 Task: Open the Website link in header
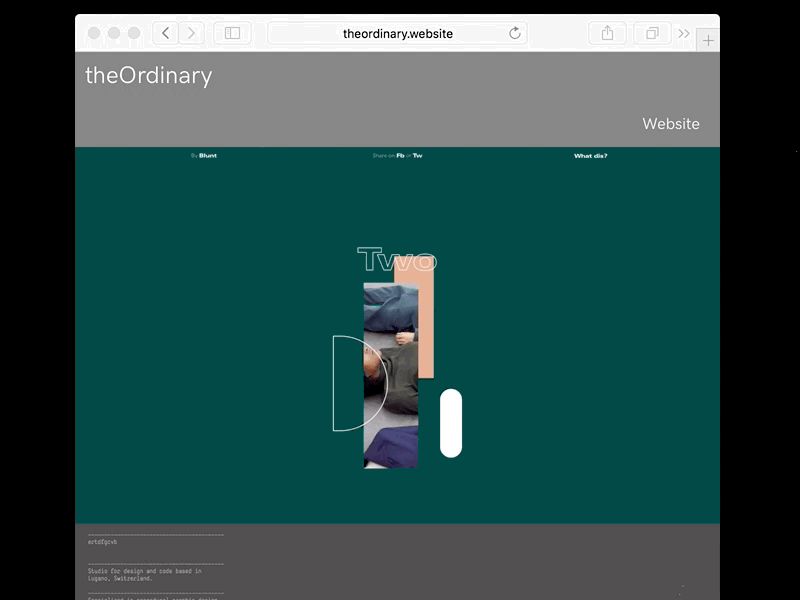671,123
